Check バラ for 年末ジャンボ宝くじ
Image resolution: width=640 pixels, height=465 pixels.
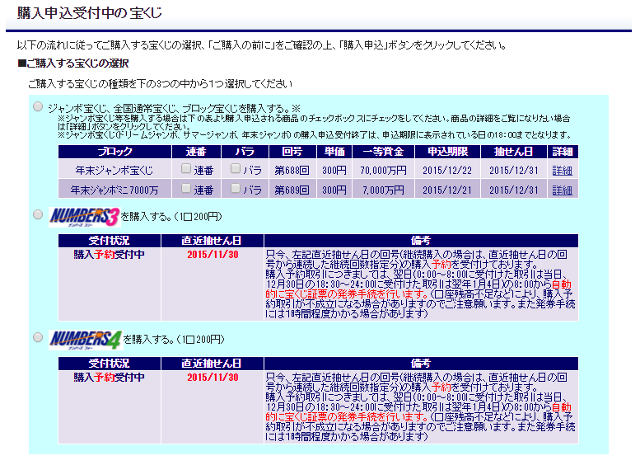pyautogui.click(x=235, y=168)
